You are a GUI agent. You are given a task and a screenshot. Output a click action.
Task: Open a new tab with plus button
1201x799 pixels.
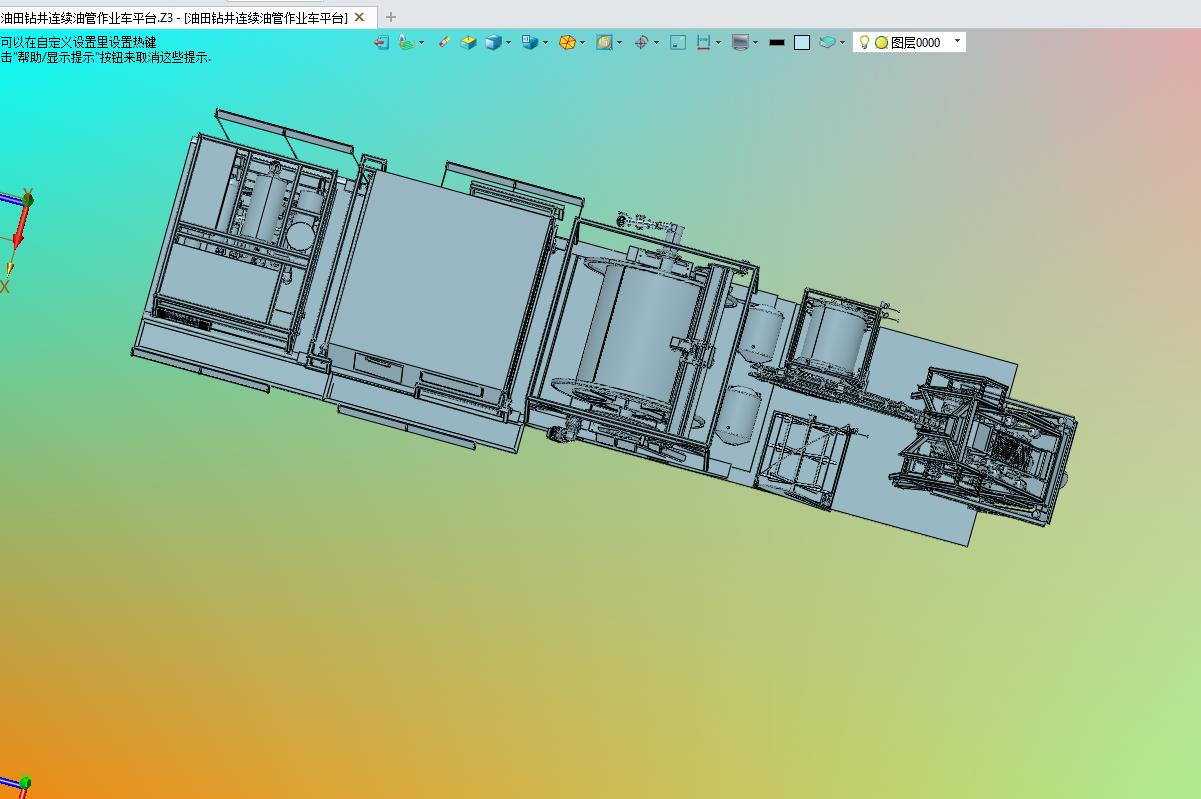pos(391,17)
